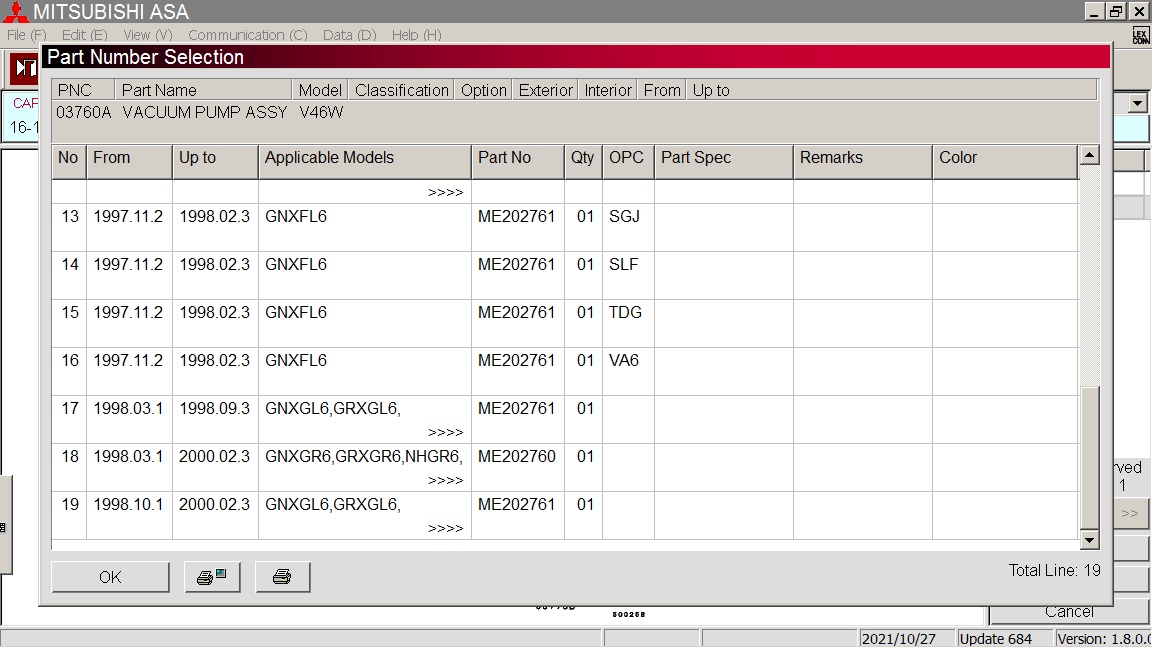Select part ME202760 in row 18
The height and width of the screenshot is (648, 1152).
tap(516, 457)
